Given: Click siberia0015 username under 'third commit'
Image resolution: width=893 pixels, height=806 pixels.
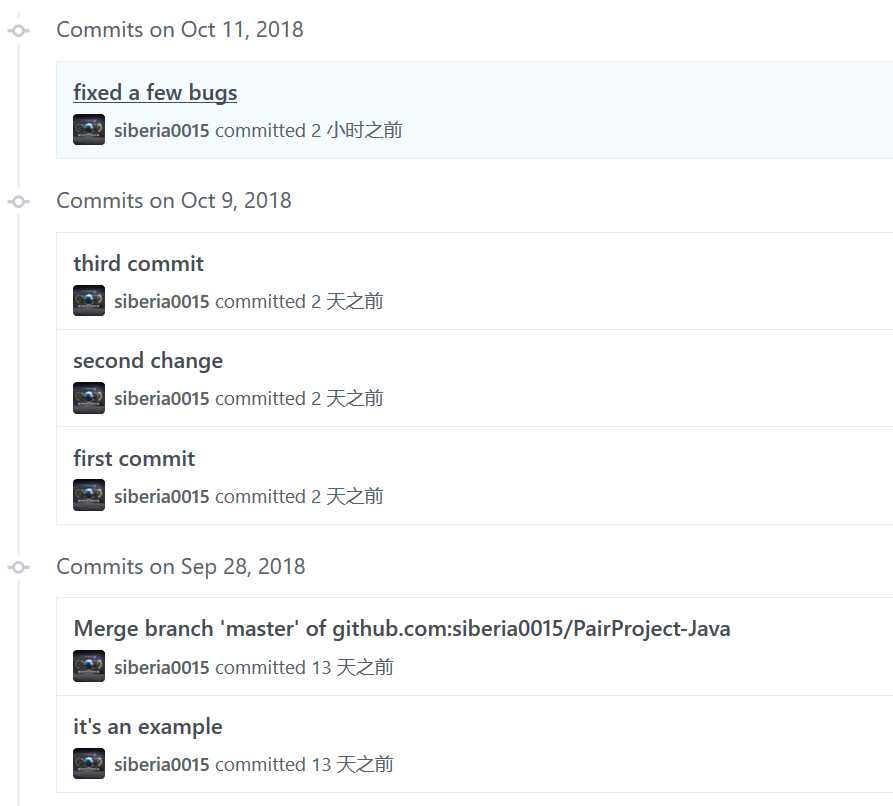Looking at the screenshot, I should coord(162,301).
